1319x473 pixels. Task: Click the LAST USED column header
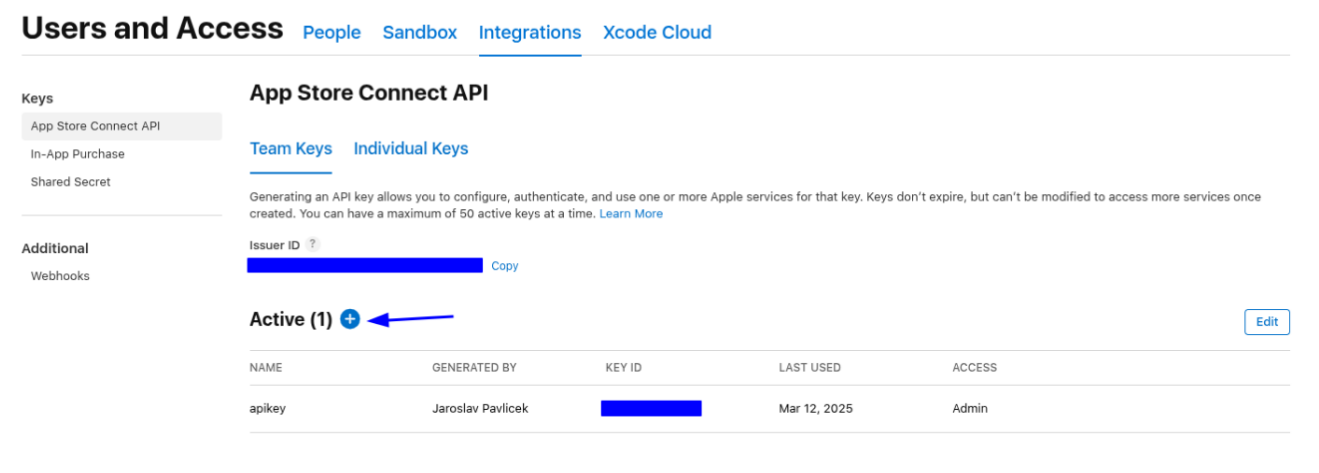pos(809,368)
